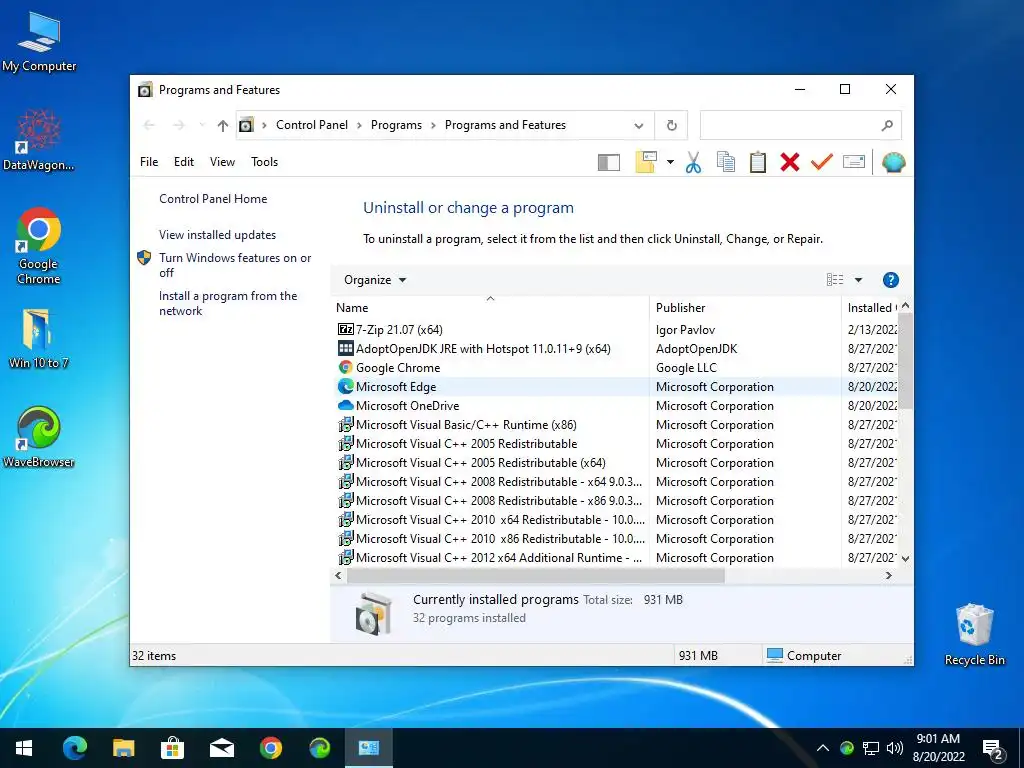Open the notification center icon
The width and height of the screenshot is (1024, 768).
click(x=993, y=749)
